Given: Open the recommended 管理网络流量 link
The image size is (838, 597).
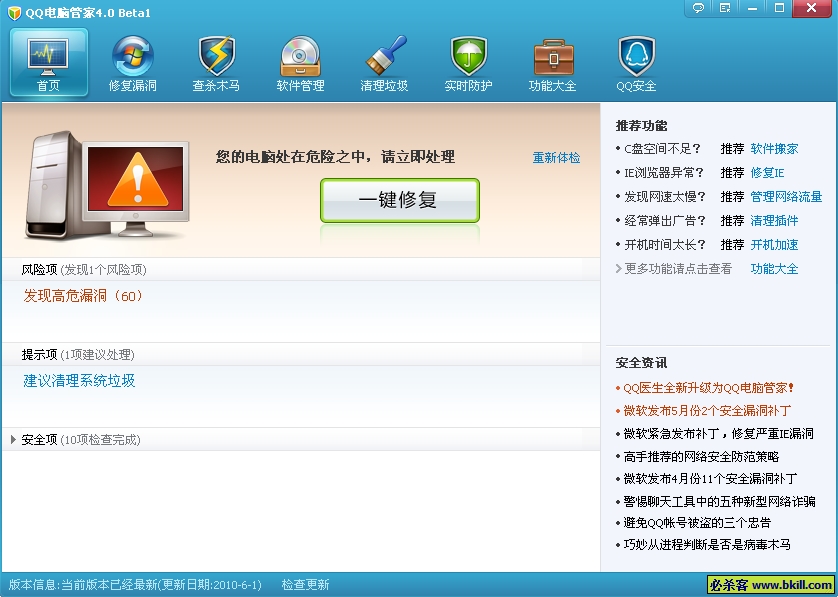Looking at the screenshot, I should [786, 197].
